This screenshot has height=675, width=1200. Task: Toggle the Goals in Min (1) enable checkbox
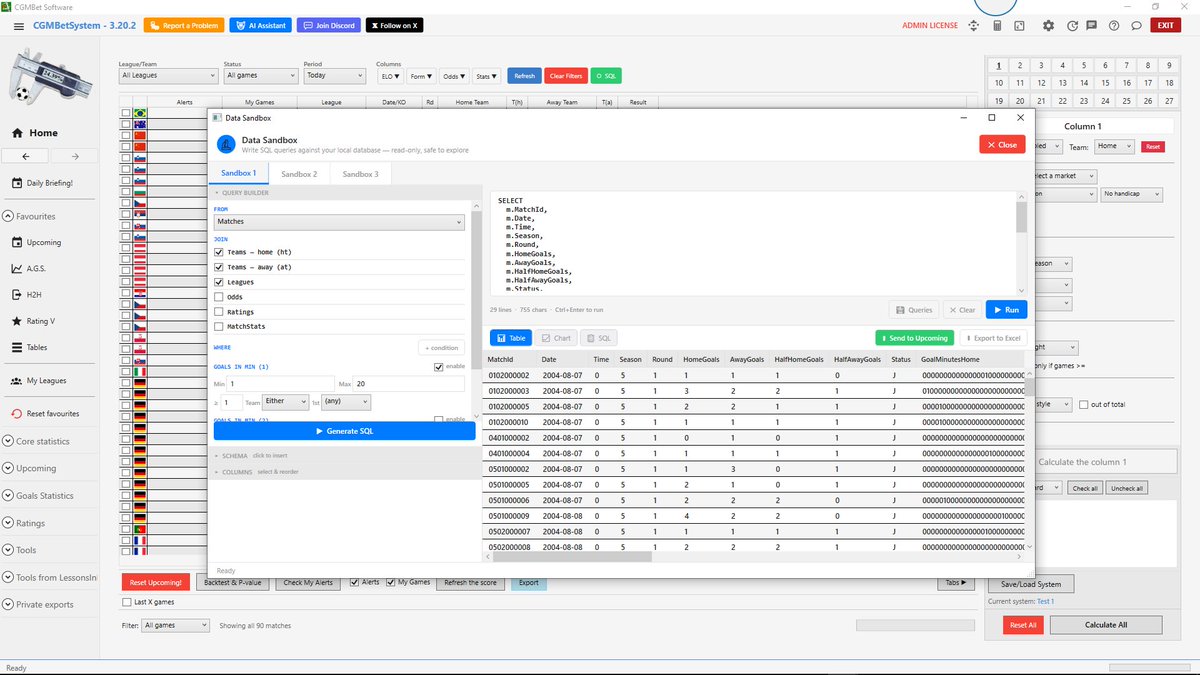coord(439,367)
